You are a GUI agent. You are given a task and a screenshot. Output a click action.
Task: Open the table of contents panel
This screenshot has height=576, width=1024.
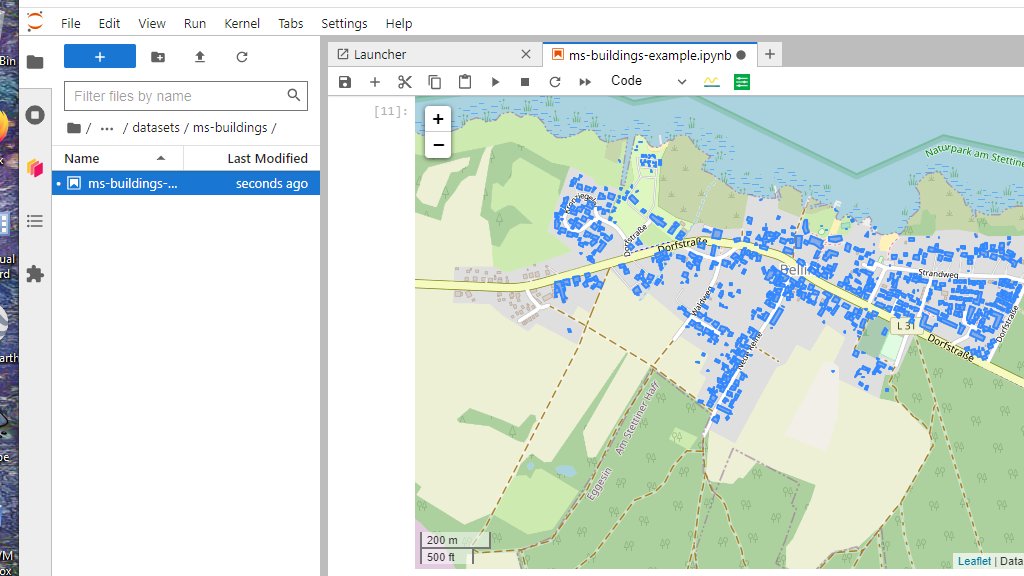coord(35,221)
